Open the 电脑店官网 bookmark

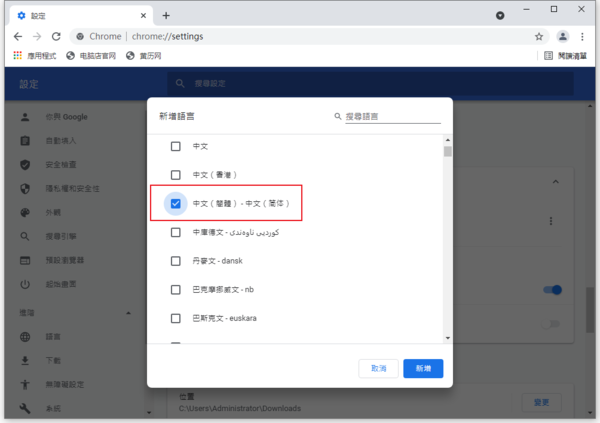[91, 56]
